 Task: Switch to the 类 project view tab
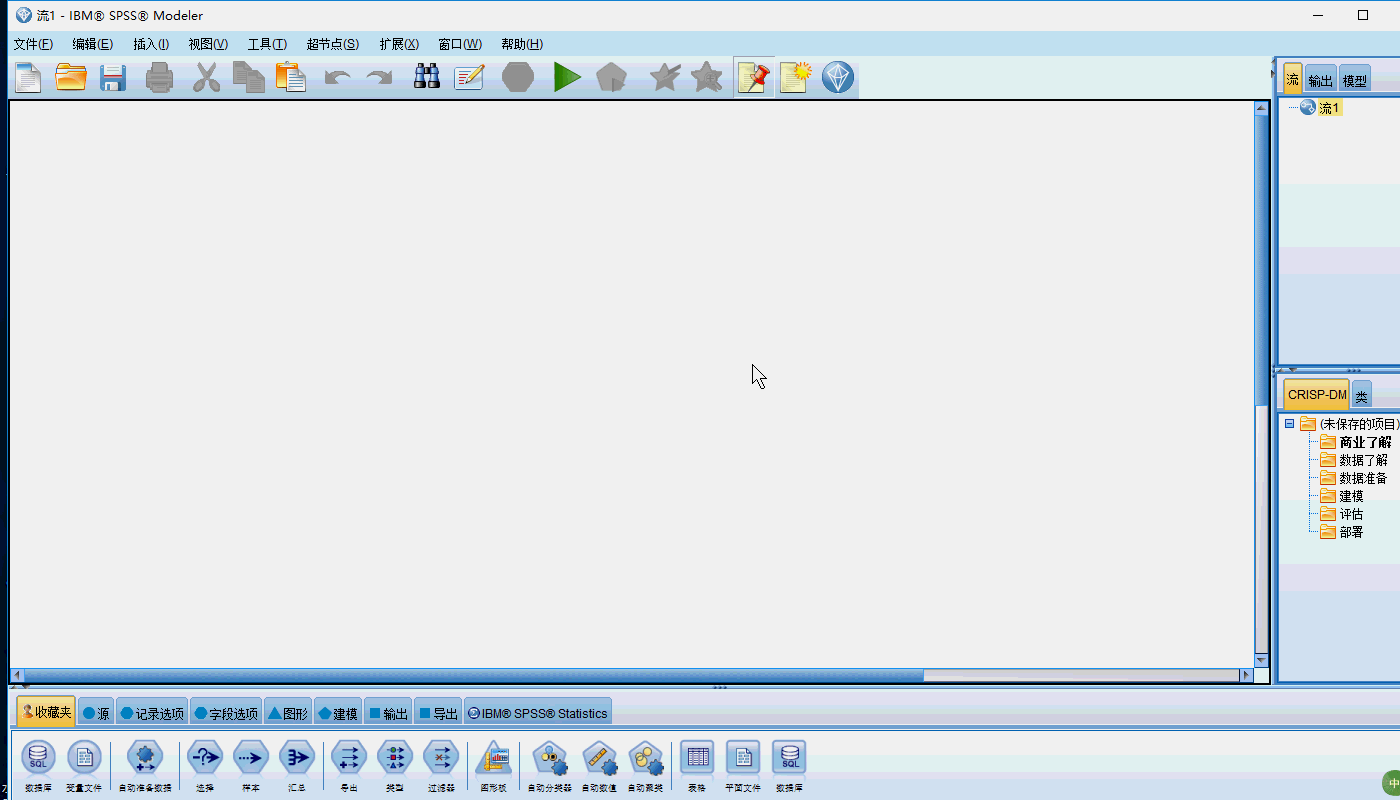coord(1361,396)
